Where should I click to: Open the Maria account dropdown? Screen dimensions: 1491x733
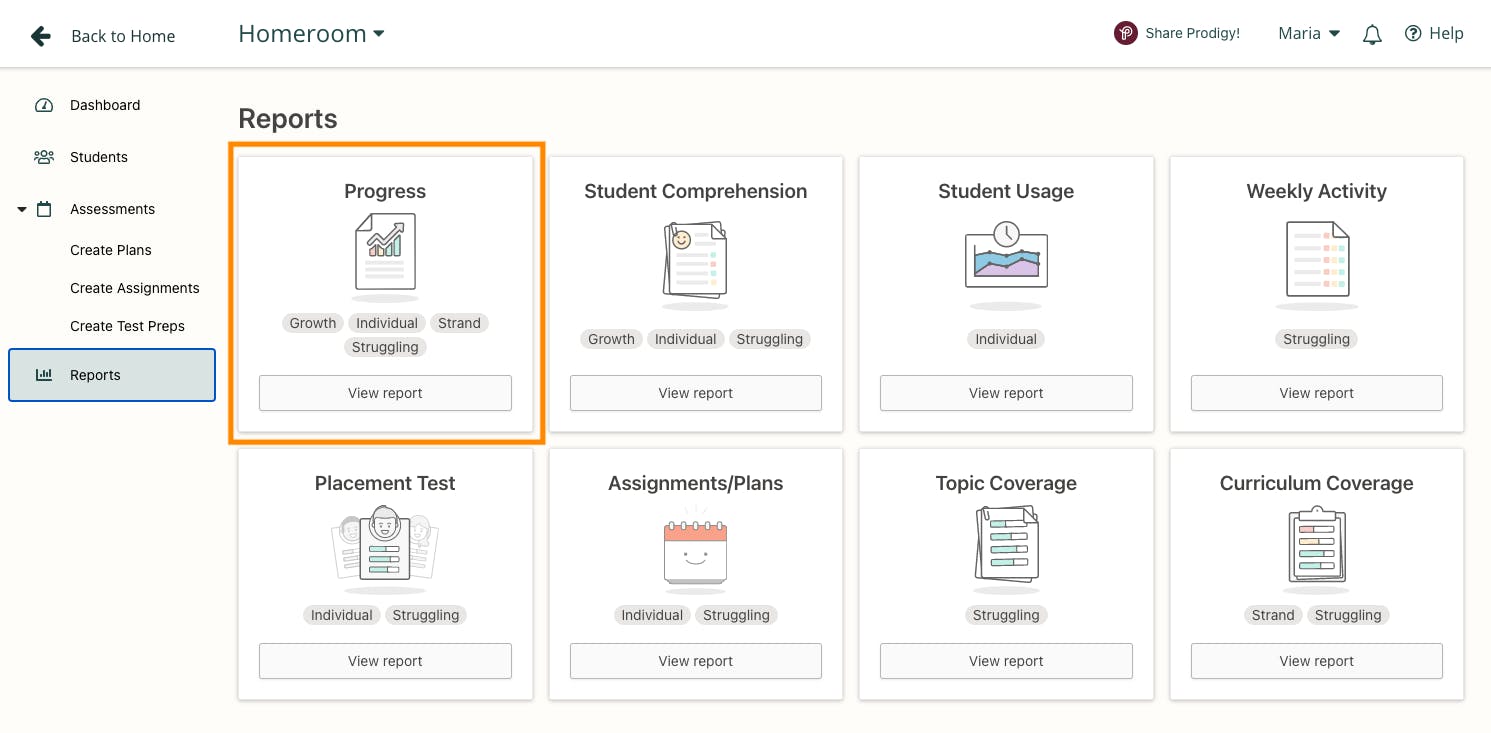[x=1309, y=34]
